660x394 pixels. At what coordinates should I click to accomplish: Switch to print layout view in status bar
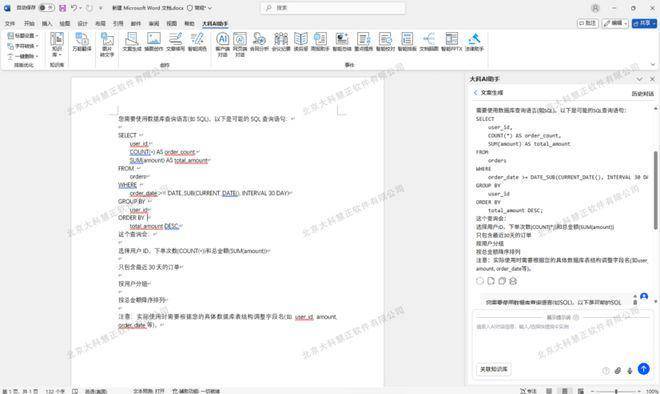[564, 391]
